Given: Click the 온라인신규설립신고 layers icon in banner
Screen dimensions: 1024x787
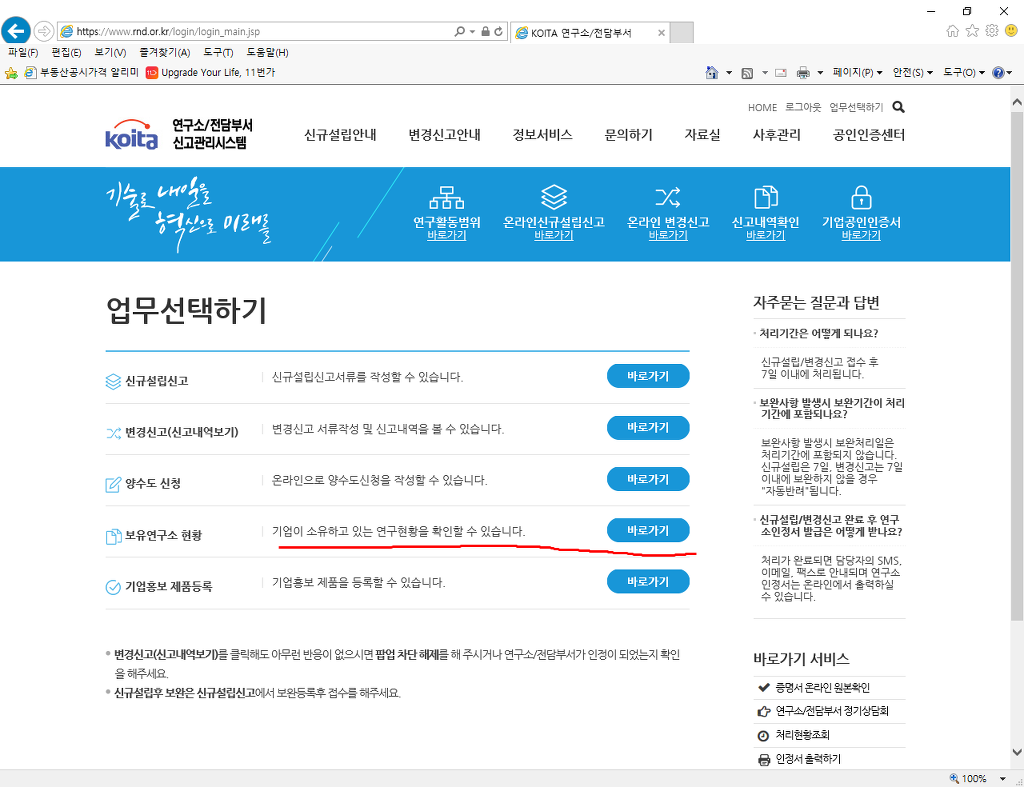Looking at the screenshot, I should pyautogui.click(x=554, y=197).
